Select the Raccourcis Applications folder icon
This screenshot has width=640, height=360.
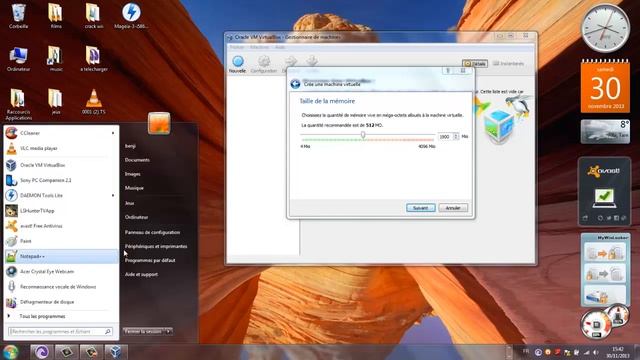click(x=18, y=104)
